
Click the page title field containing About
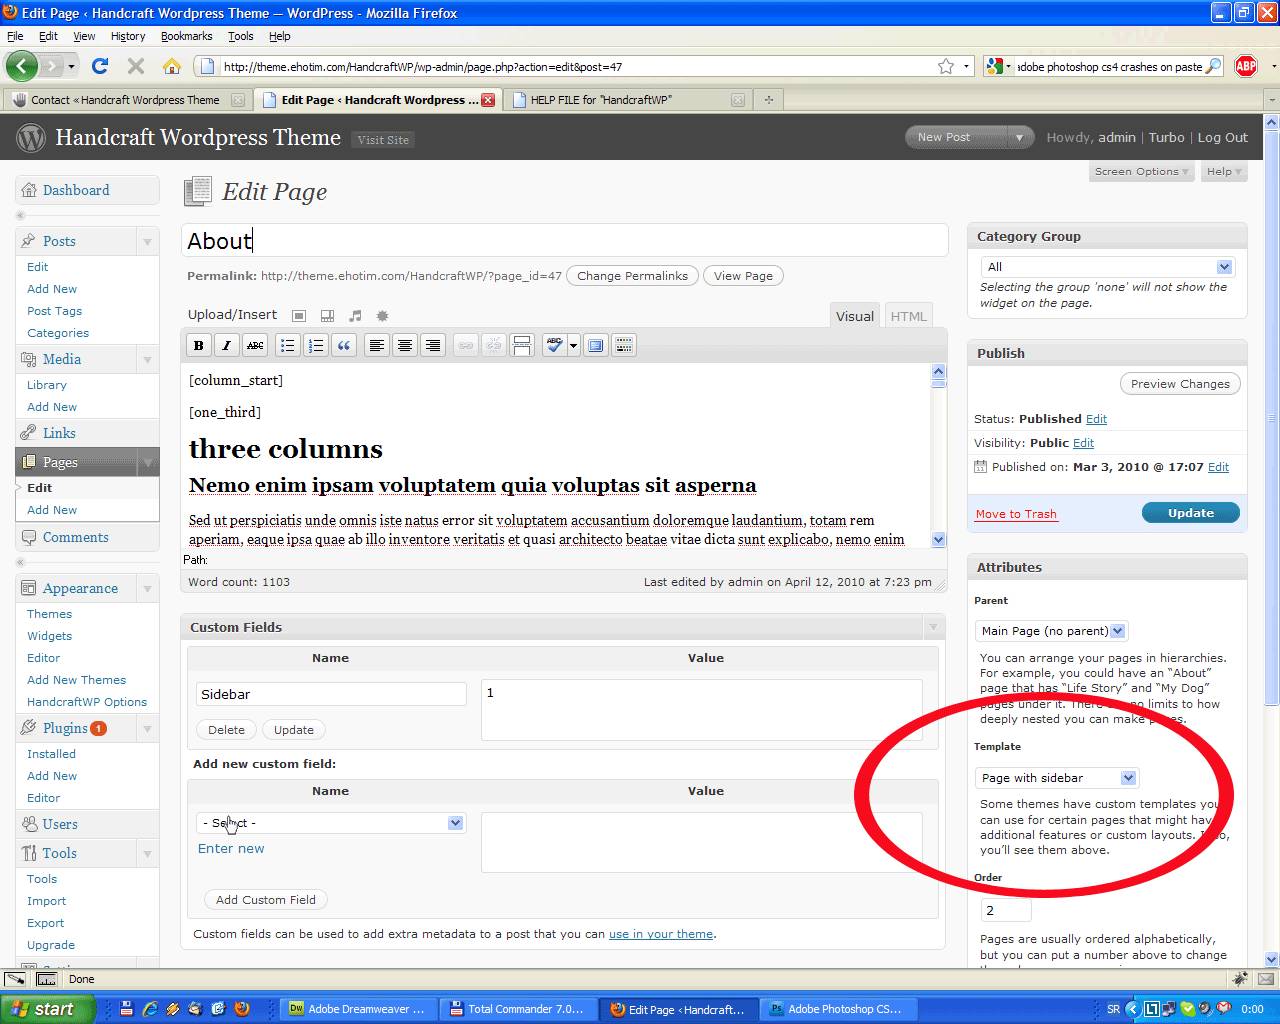(564, 241)
